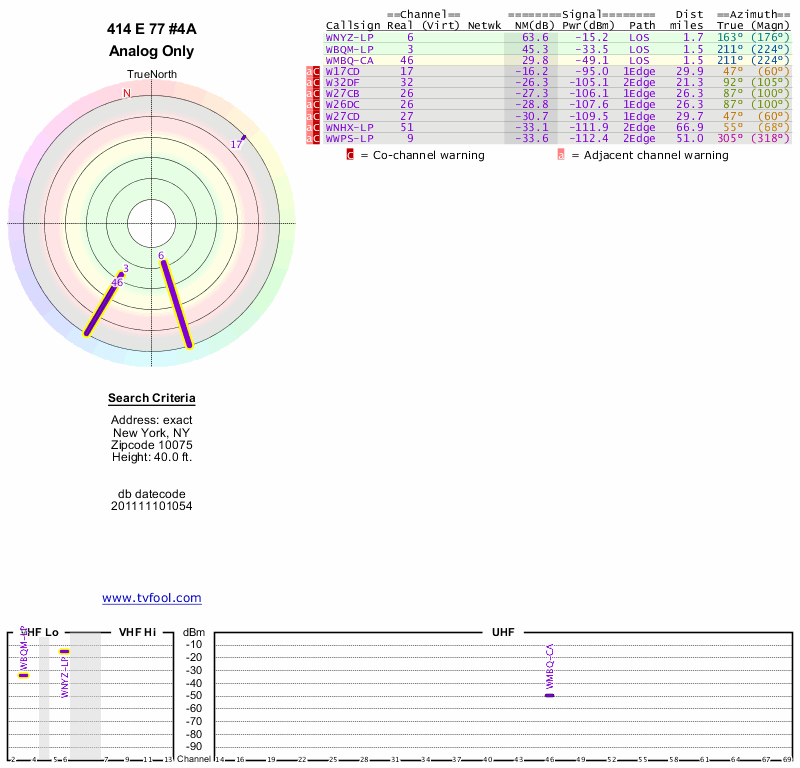Click the co-channel warning icon beside W17CD
Image resolution: width=800 pixels, height=768 pixels.
click(317, 72)
